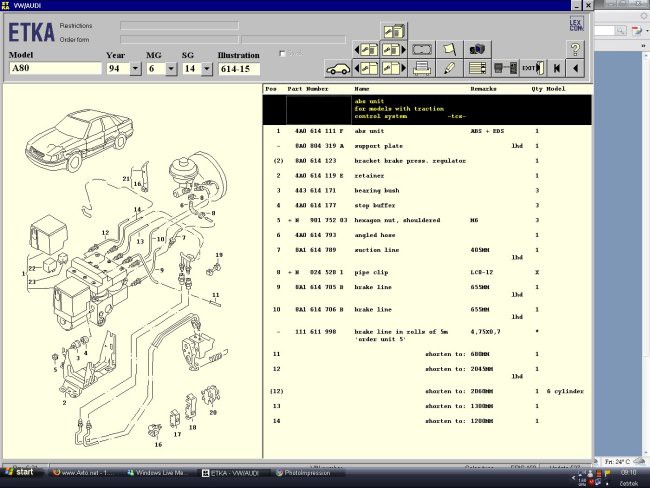Click the pencil notes icon
Viewport: 650px width, 488px height.
pyautogui.click(x=449, y=68)
